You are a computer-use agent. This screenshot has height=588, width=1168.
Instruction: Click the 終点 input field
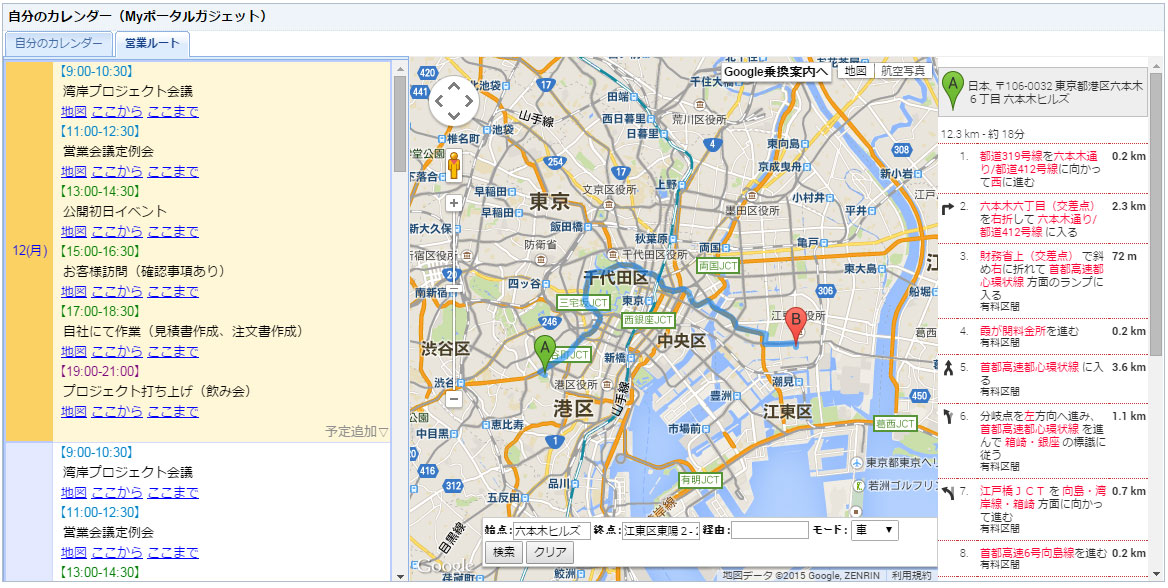[x=661, y=530]
